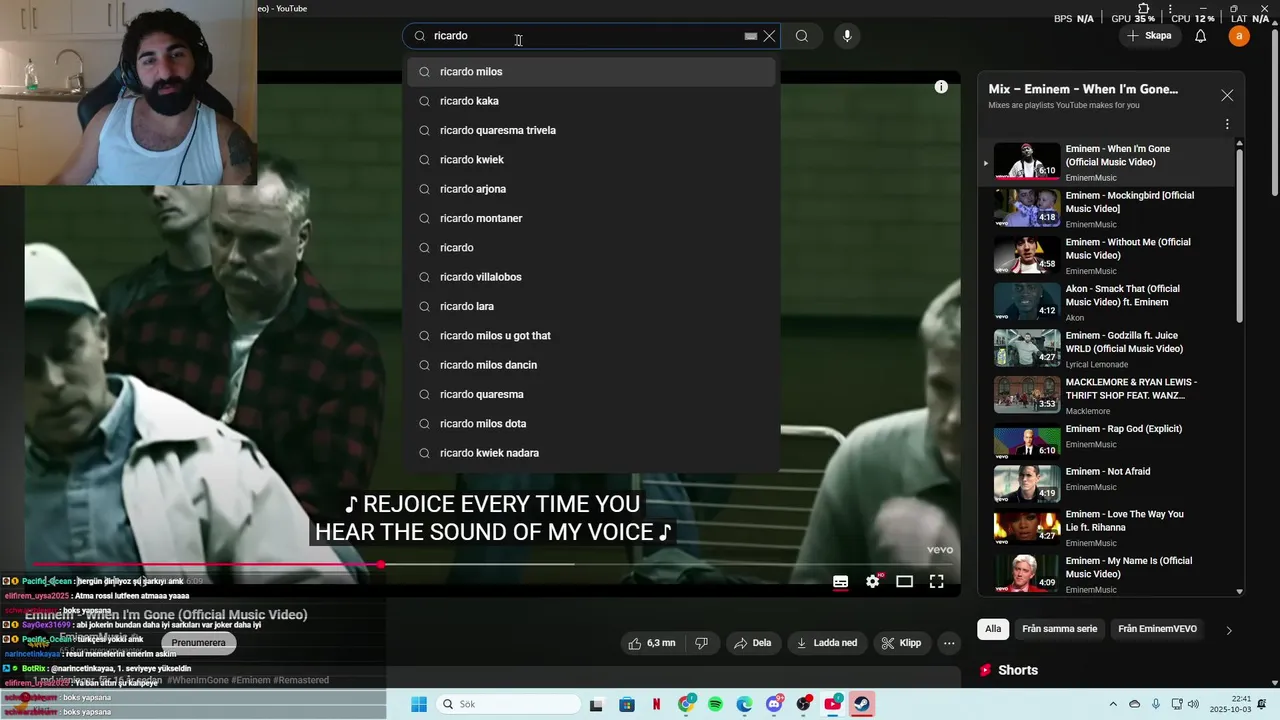Dislike the video
This screenshot has height=720, width=1280.
702,643
